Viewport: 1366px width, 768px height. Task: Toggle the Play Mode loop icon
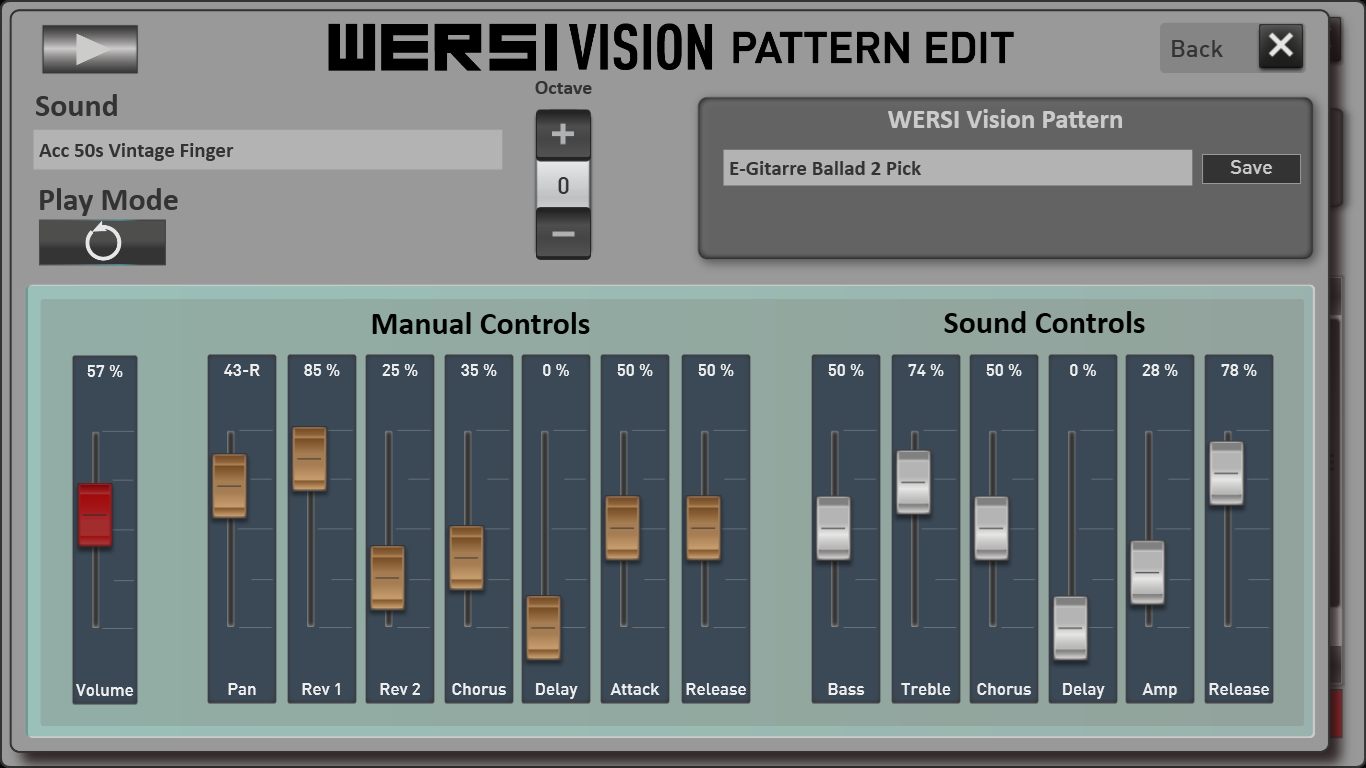(x=102, y=242)
